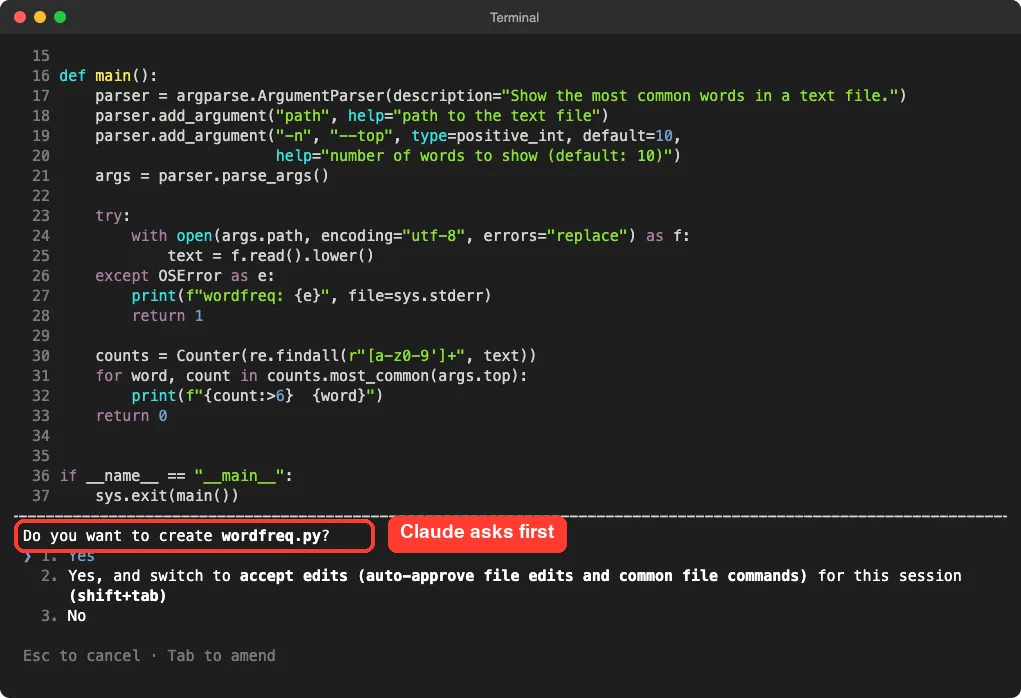Click the 'Do you want to create wordfreq.py?' prompt
Viewport: 1021px width, 698px height.
(176, 536)
